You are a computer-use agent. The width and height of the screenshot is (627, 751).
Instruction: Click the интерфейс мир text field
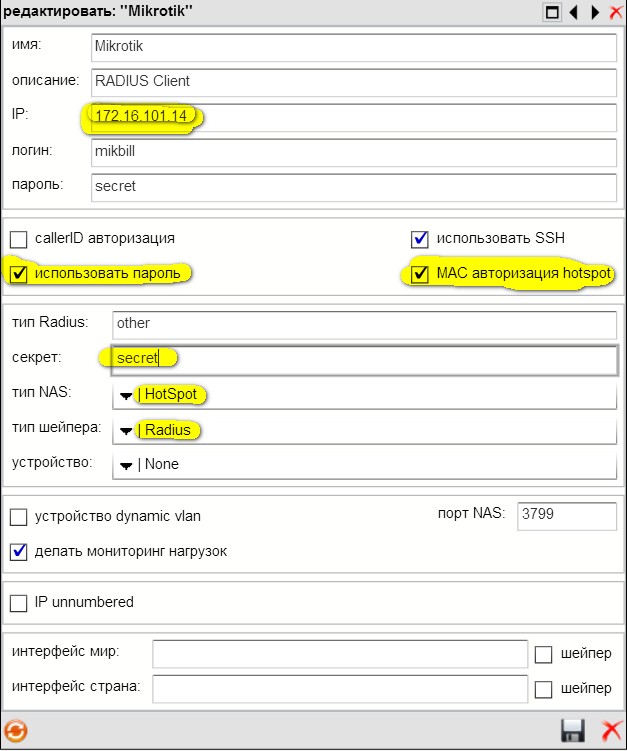pyautogui.click(x=339, y=654)
